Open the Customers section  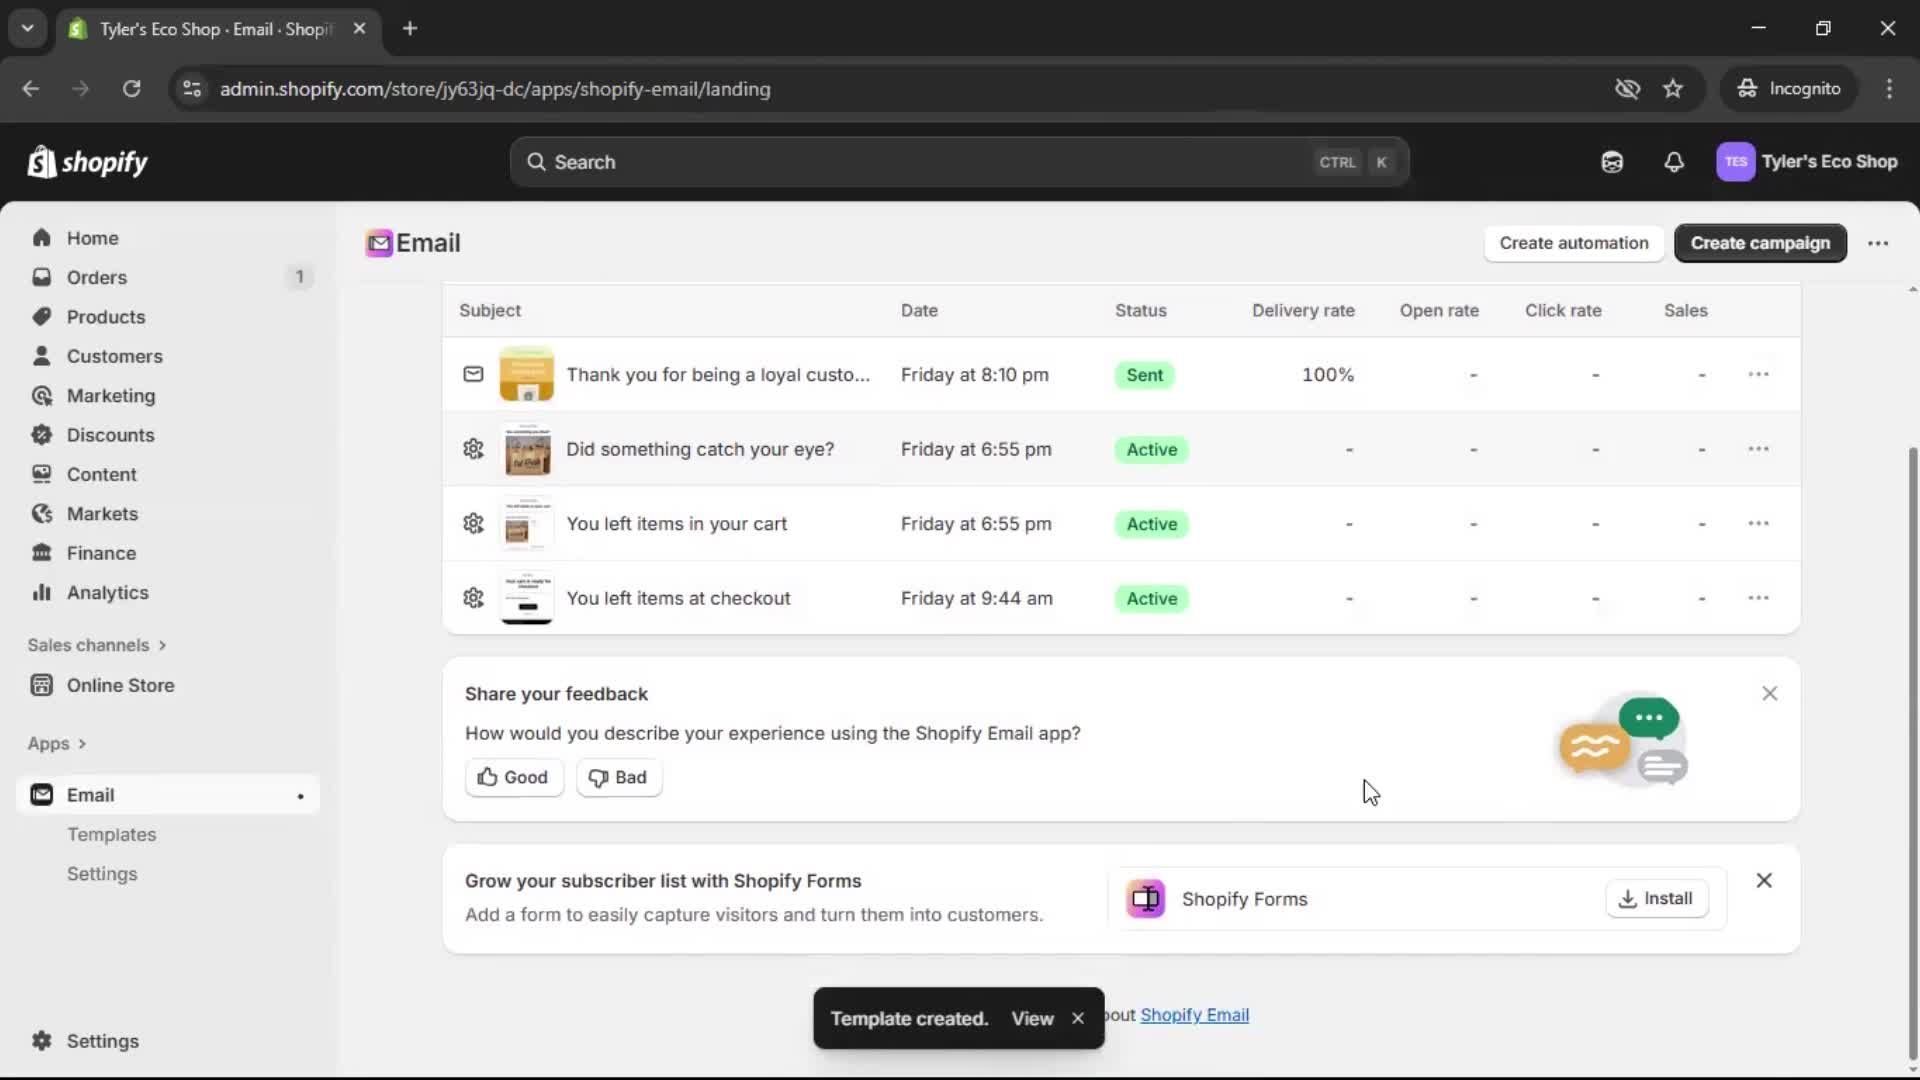(x=115, y=356)
